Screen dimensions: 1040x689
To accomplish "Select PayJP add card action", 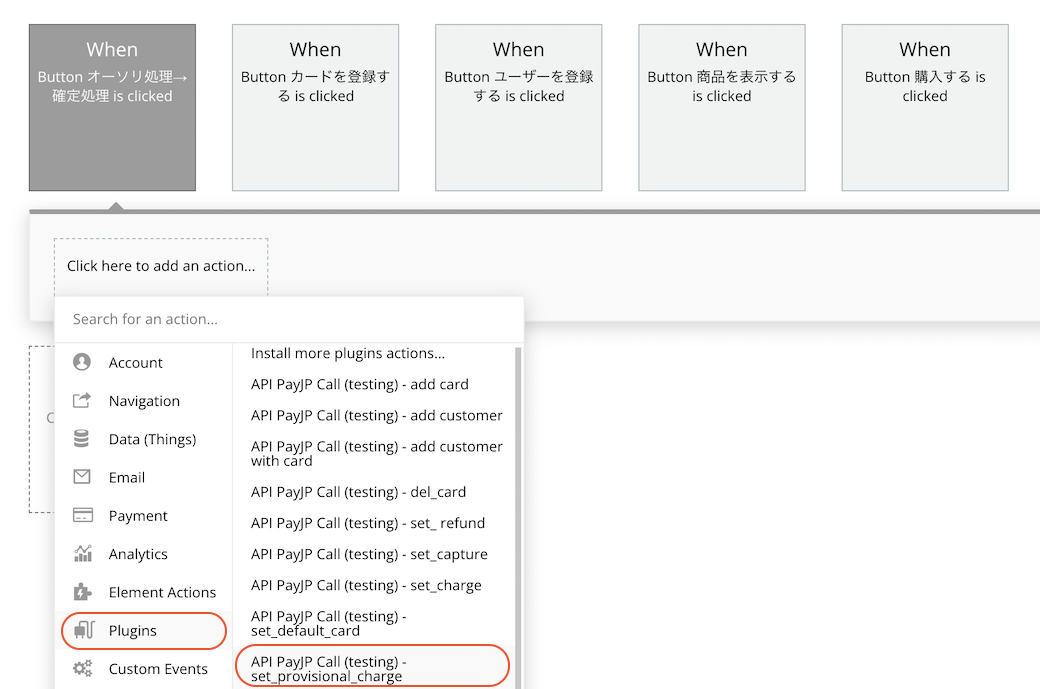I will click(x=359, y=385).
